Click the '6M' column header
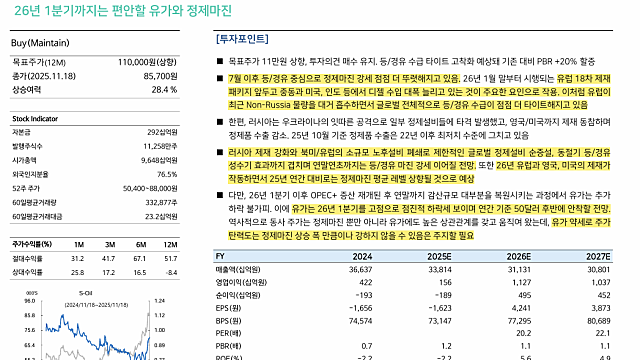 141,244
